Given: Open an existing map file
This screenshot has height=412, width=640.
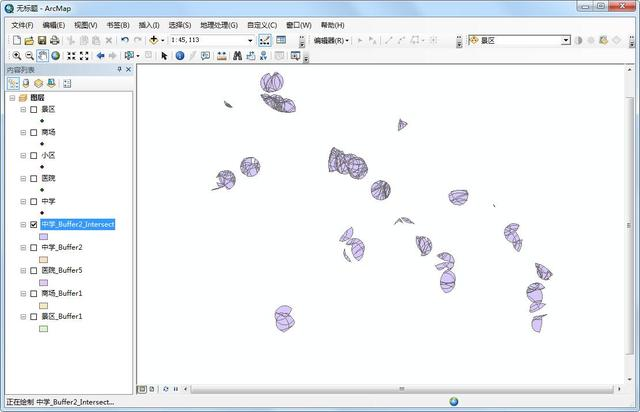Looking at the screenshot, I should 29,40.
